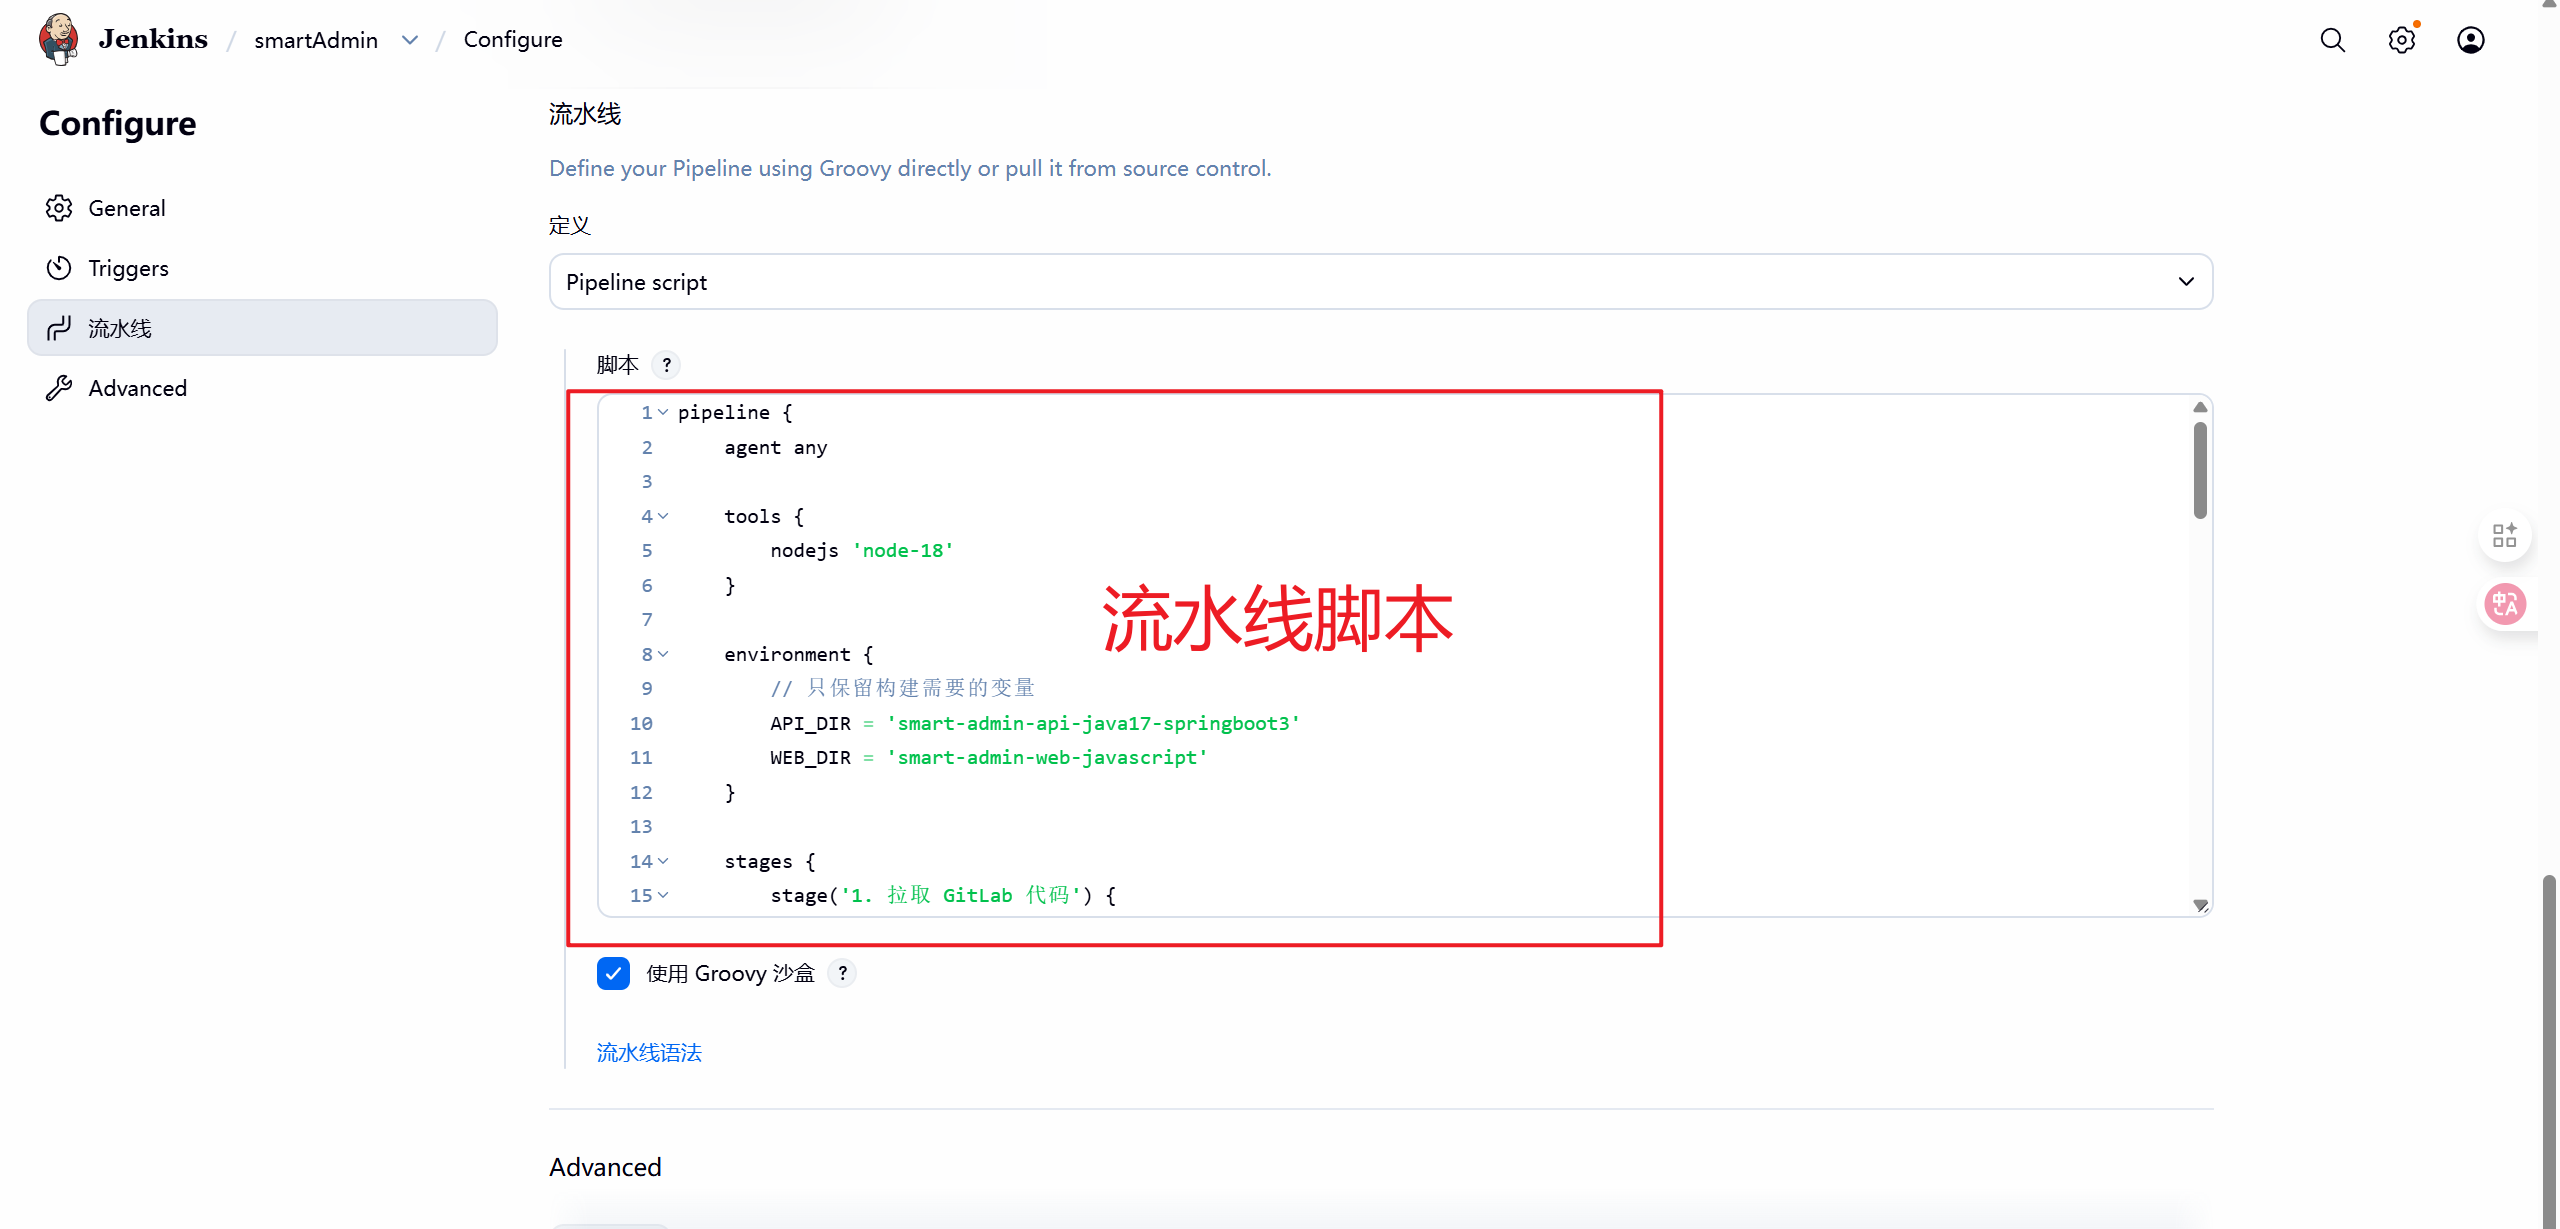Screen dimensions: 2560x1229
Task: Jump to Advanced in the sidebar
Action: pyautogui.click(x=137, y=388)
